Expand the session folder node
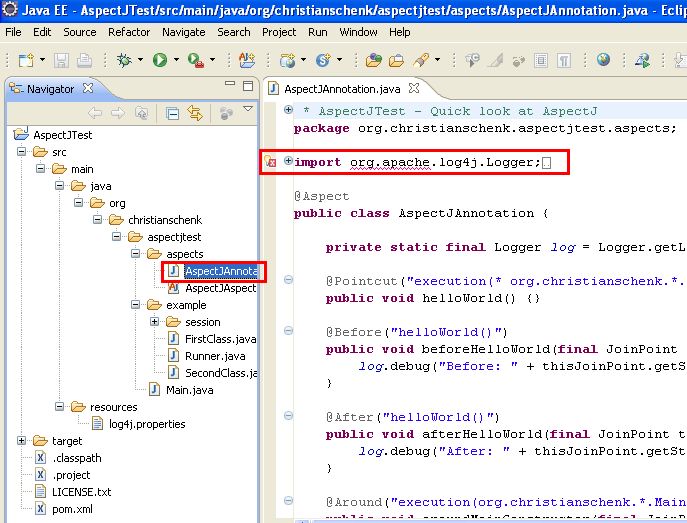The image size is (687, 523). [x=154, y=322]
